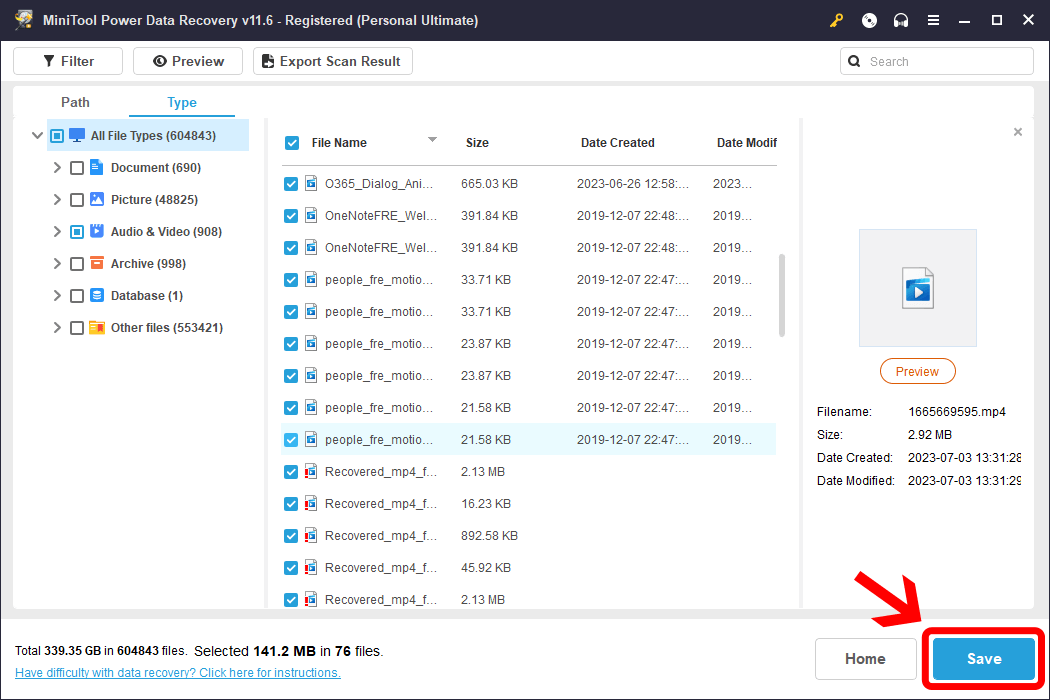Viewport: 1050px width, 700px height.
Task: Expand the Picture category
Action: coord(57,200)
